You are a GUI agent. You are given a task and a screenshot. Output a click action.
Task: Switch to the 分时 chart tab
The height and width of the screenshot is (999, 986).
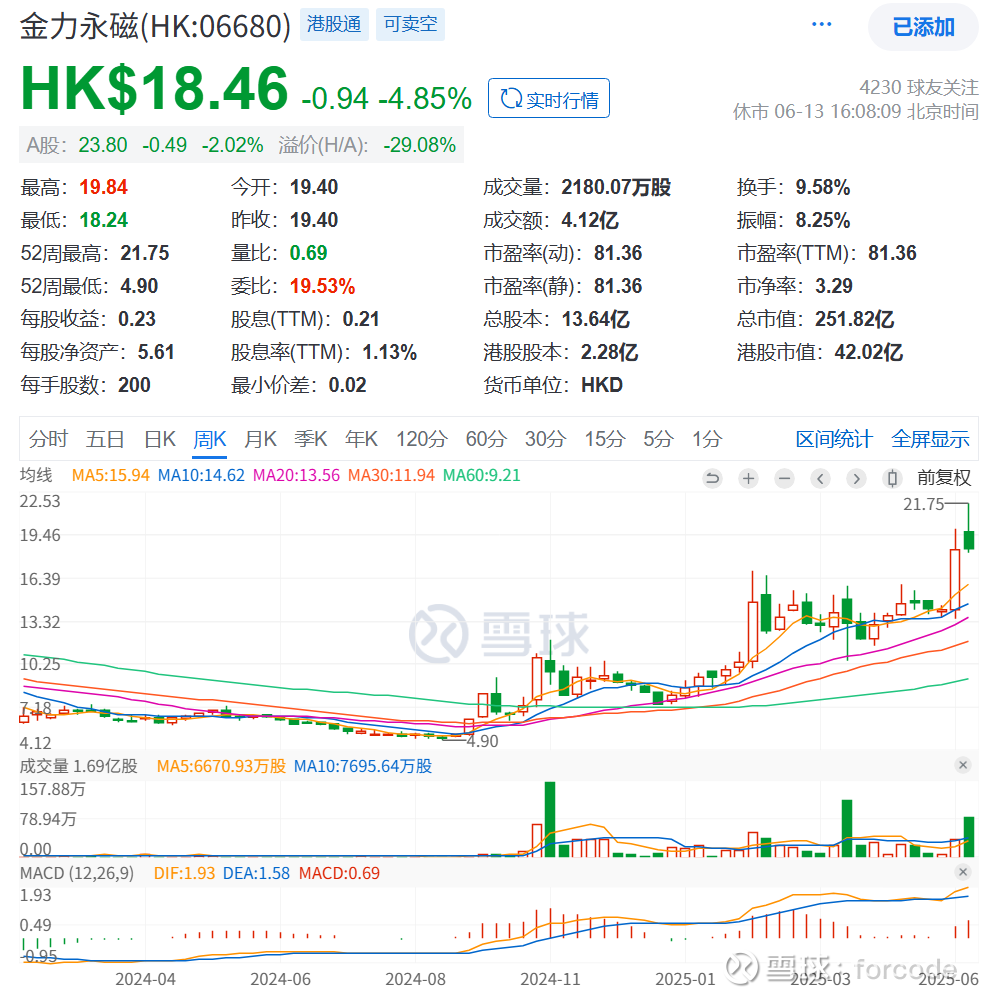(x=48, y=439)
